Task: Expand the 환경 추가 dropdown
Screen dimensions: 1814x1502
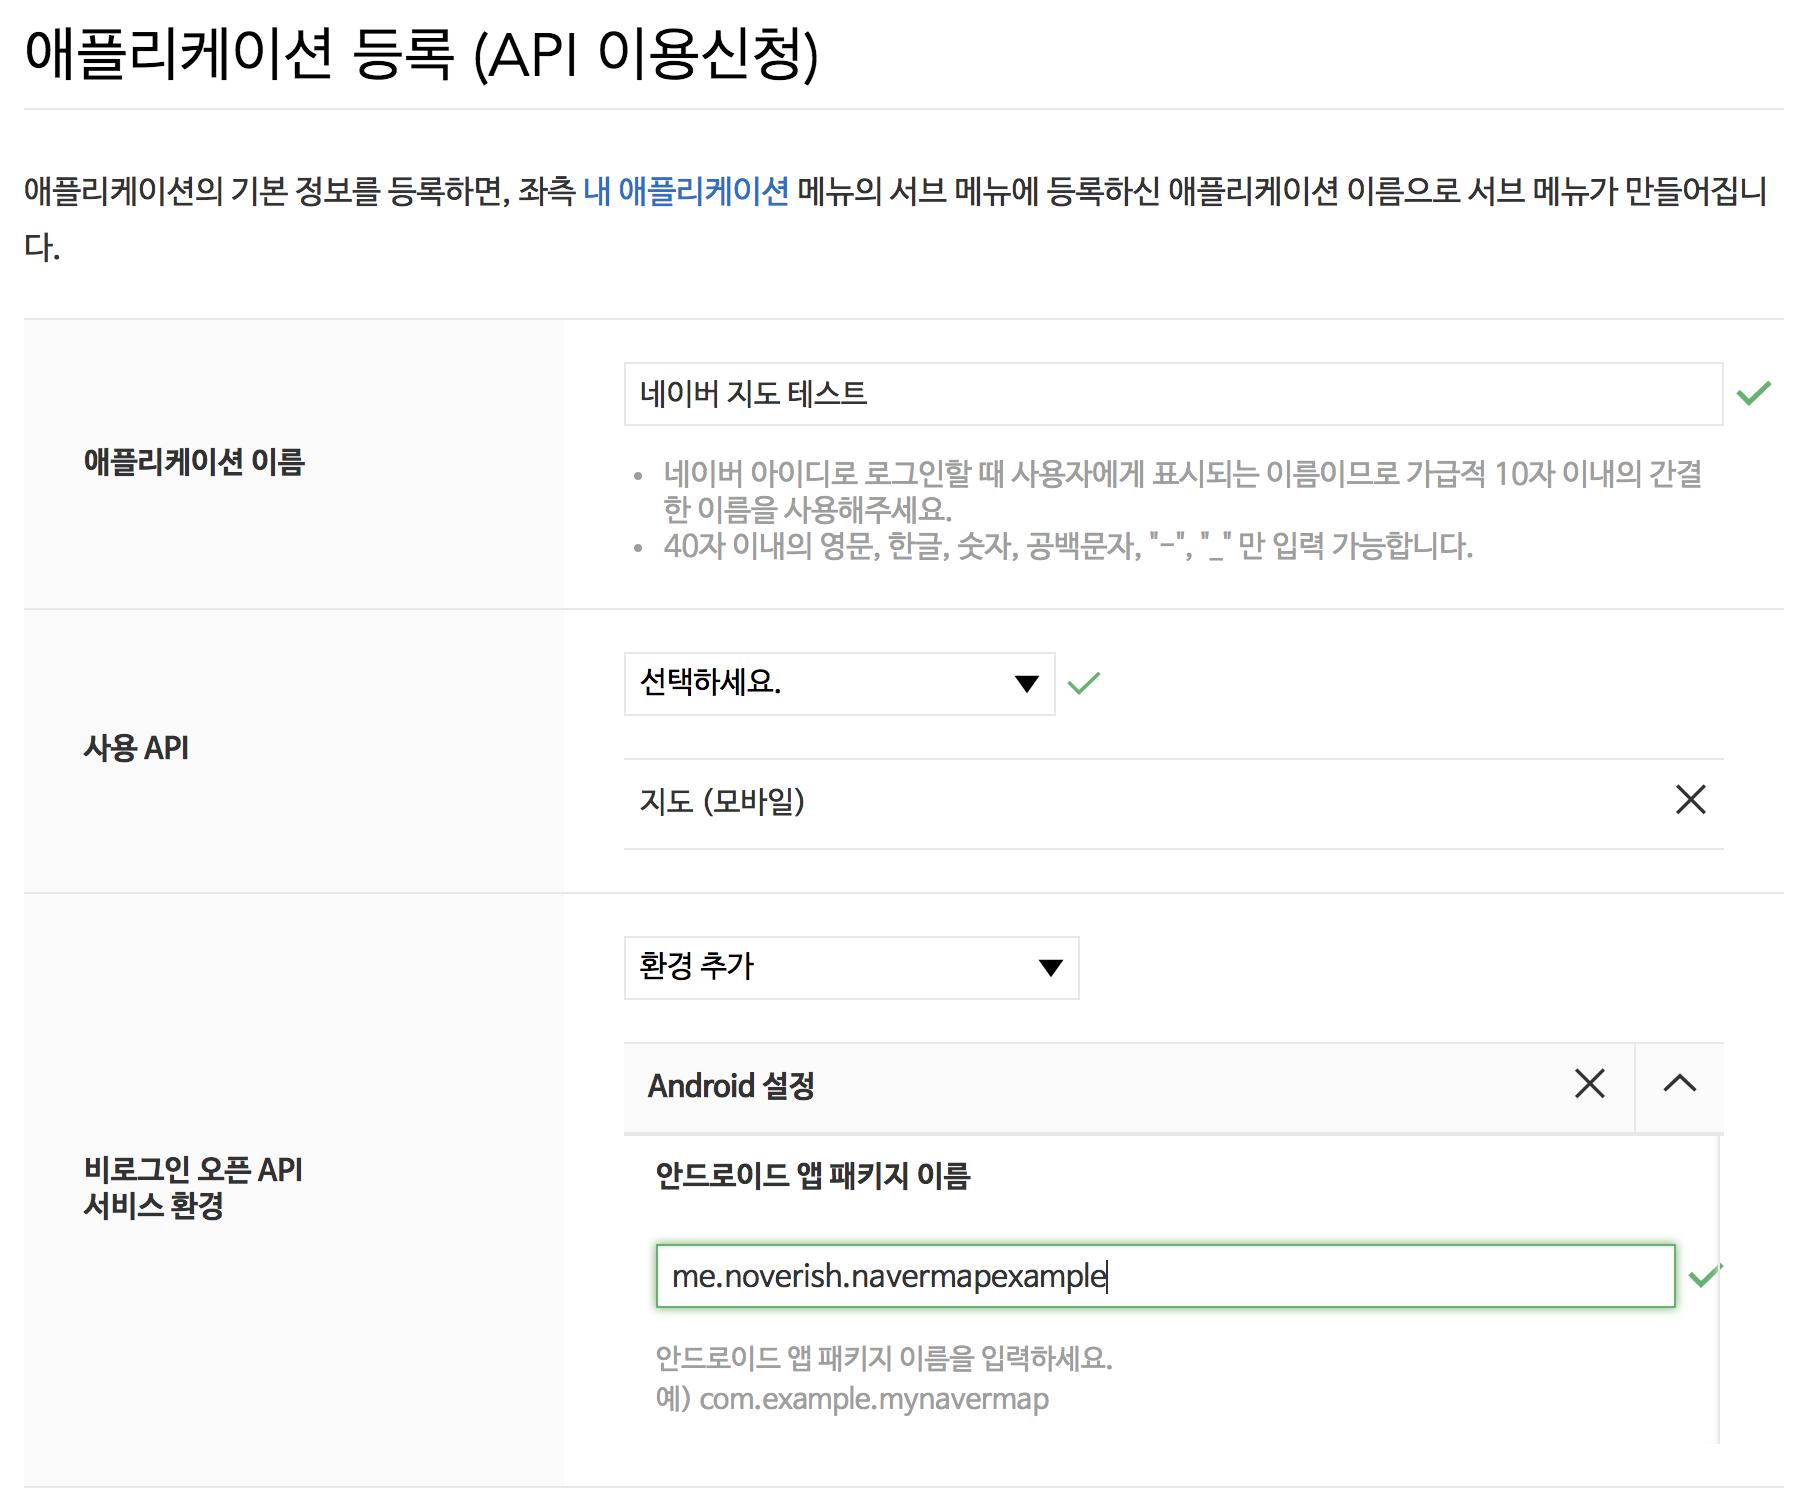Action: click(850, 967)
